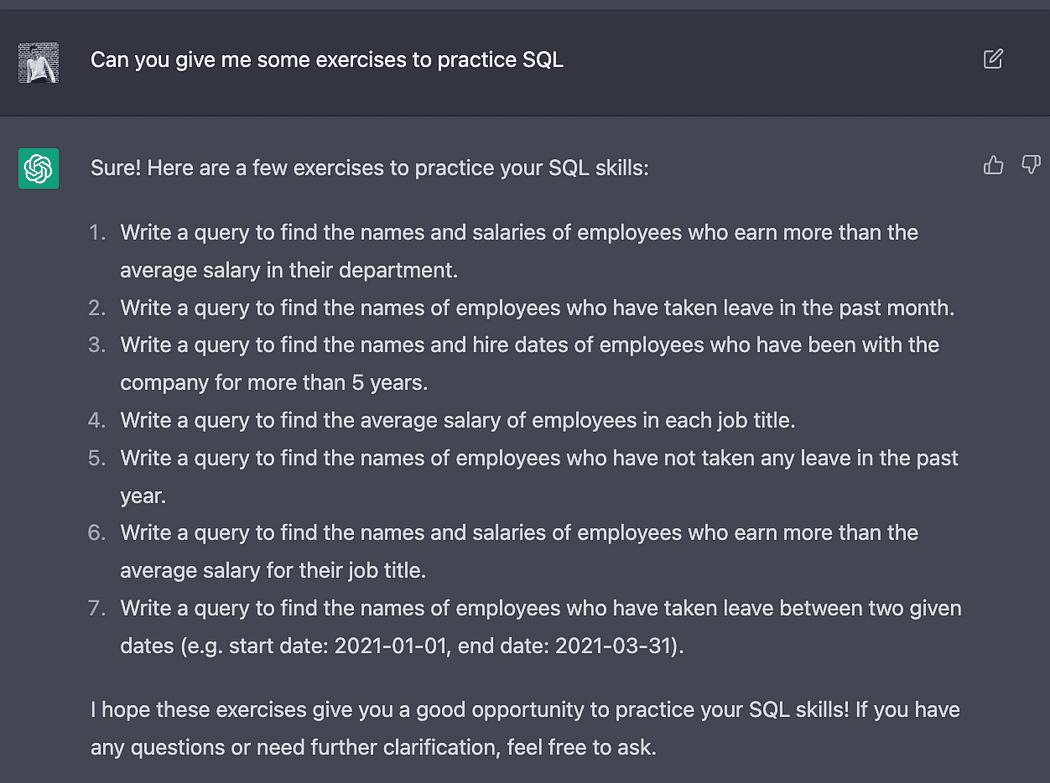This screenshot has height=783, width=1050.
Task: Give the response a thumbs up
Action: [x=993, y=165]
